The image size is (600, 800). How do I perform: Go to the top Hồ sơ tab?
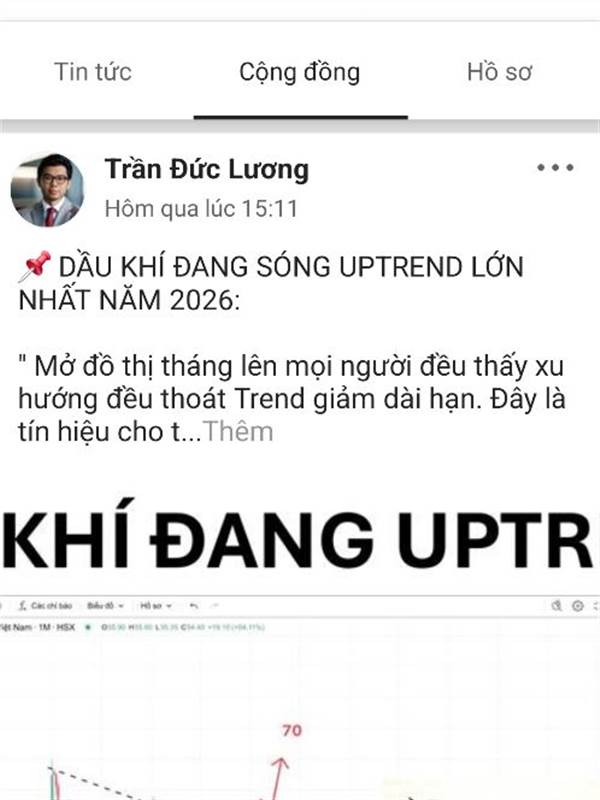click(x=499, y=72)
